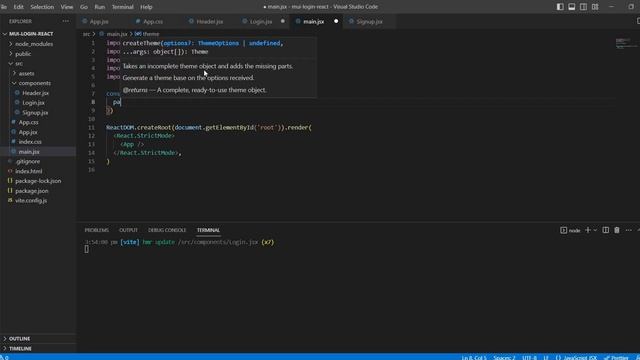The height and width of the screenshot is (360, 640).
Task: Select main.jsx in the file tree
Action: [29, 151]
